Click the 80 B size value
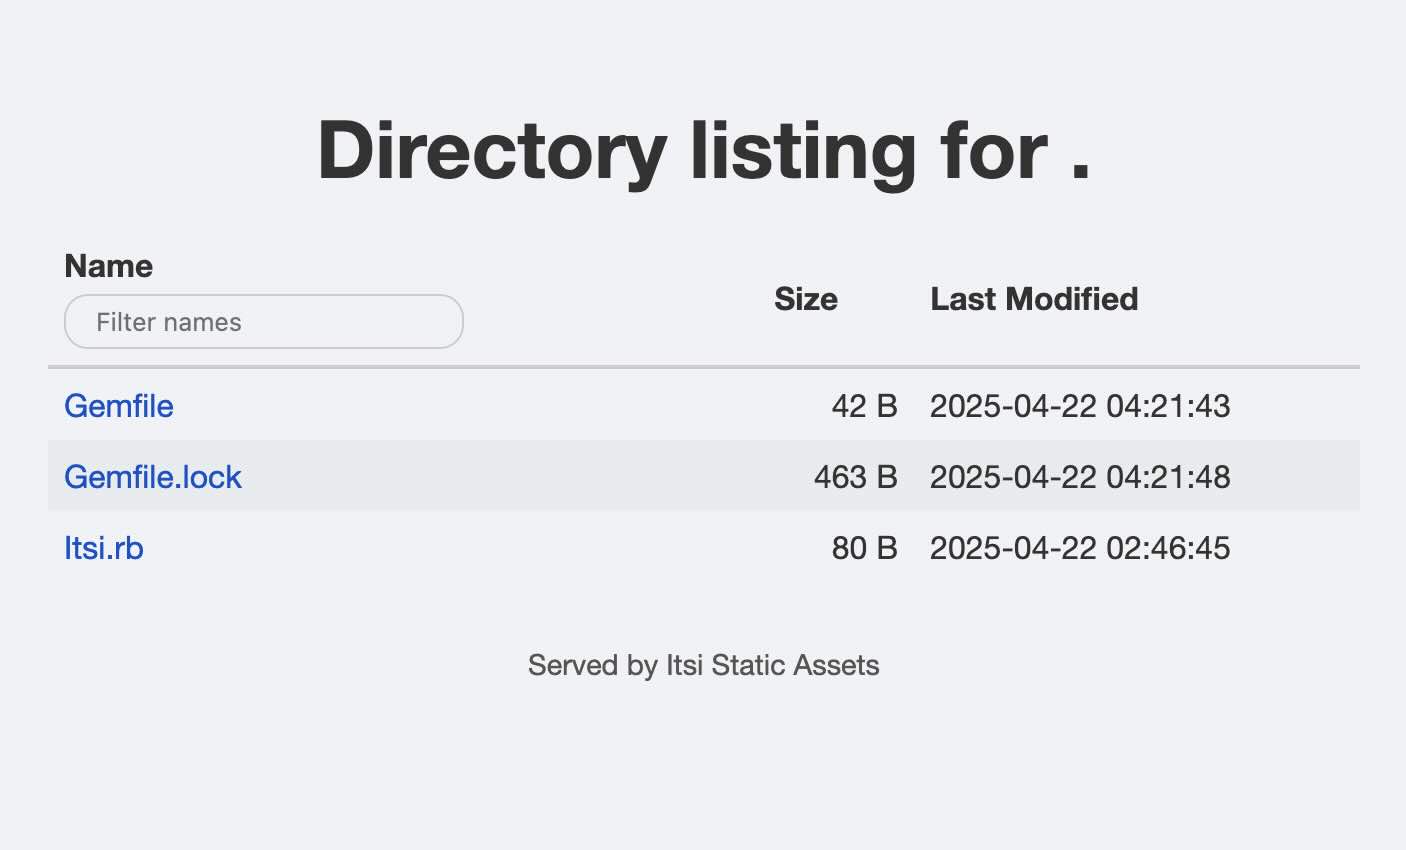 [x=864, y=548]
